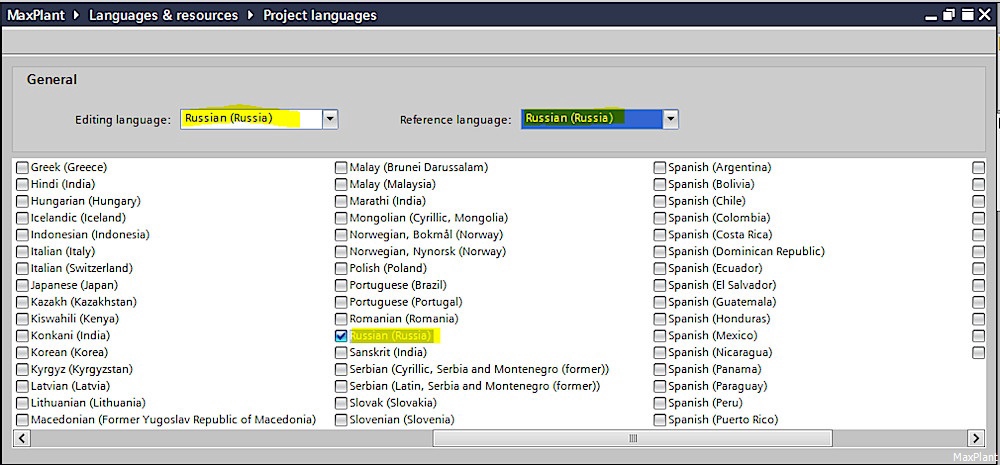Click the horizontal scrollbar right arrow
Image resolution: width=1000 pixels, height=465 pixels.
976,438
